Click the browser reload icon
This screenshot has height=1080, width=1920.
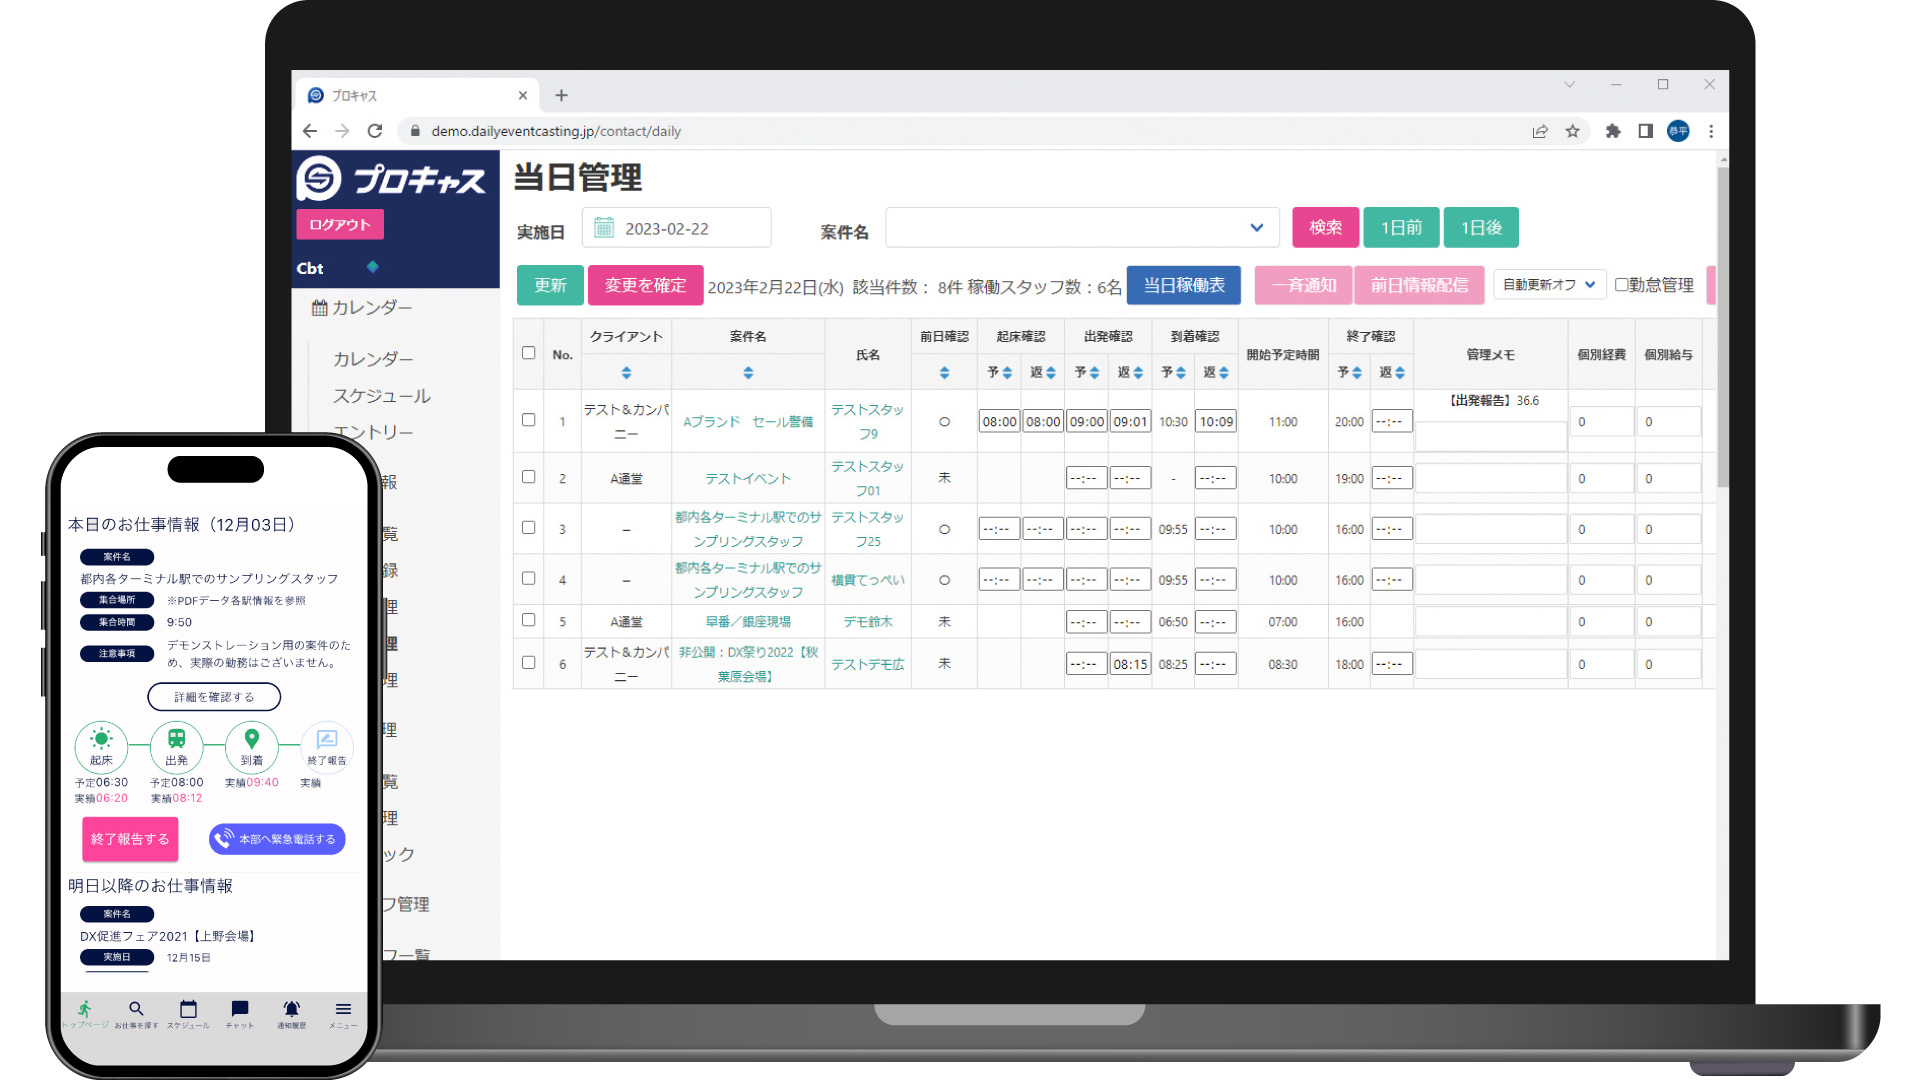pos(375,131)
